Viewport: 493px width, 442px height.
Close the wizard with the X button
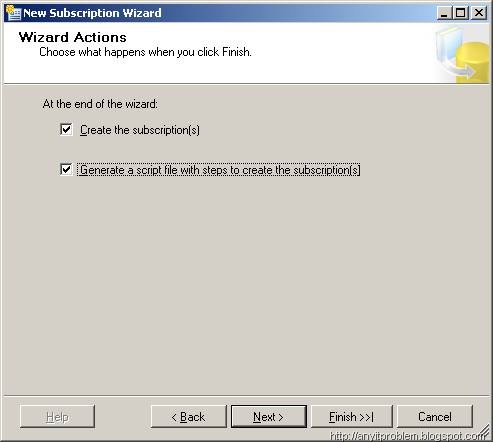point(479,13)
